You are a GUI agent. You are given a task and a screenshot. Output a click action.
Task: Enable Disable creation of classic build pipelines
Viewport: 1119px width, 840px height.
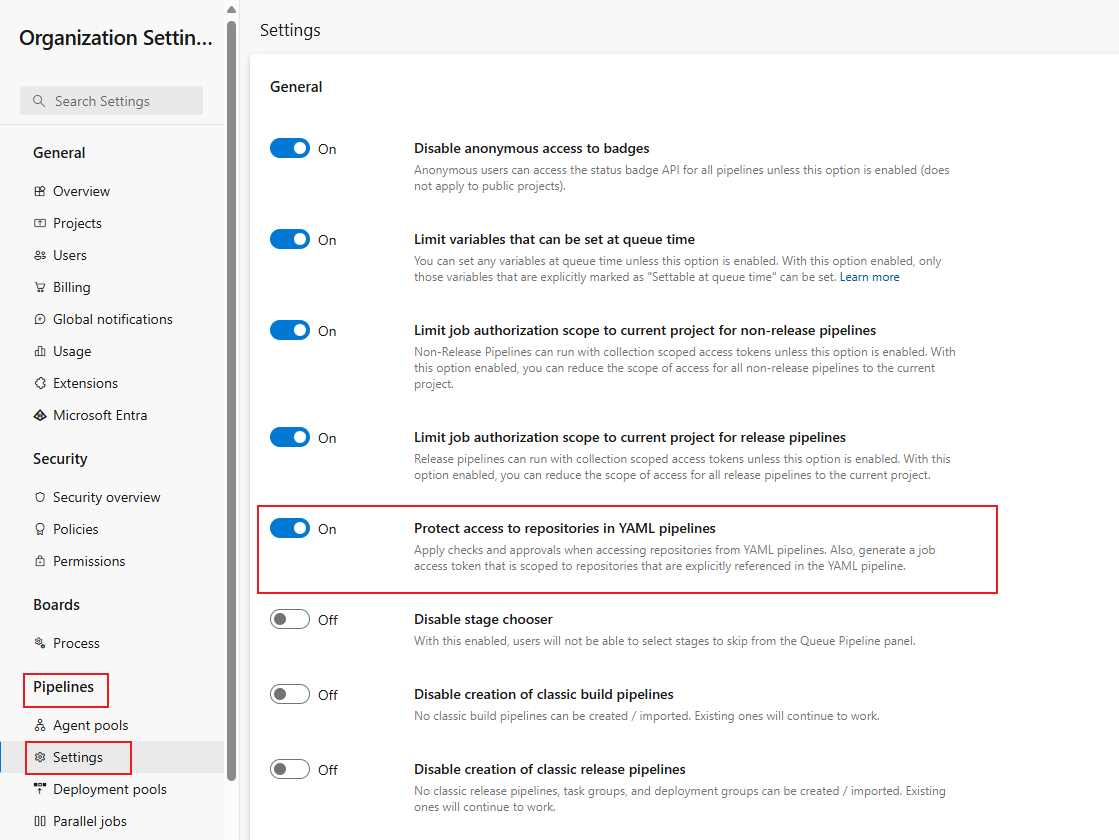coord(290,695)
